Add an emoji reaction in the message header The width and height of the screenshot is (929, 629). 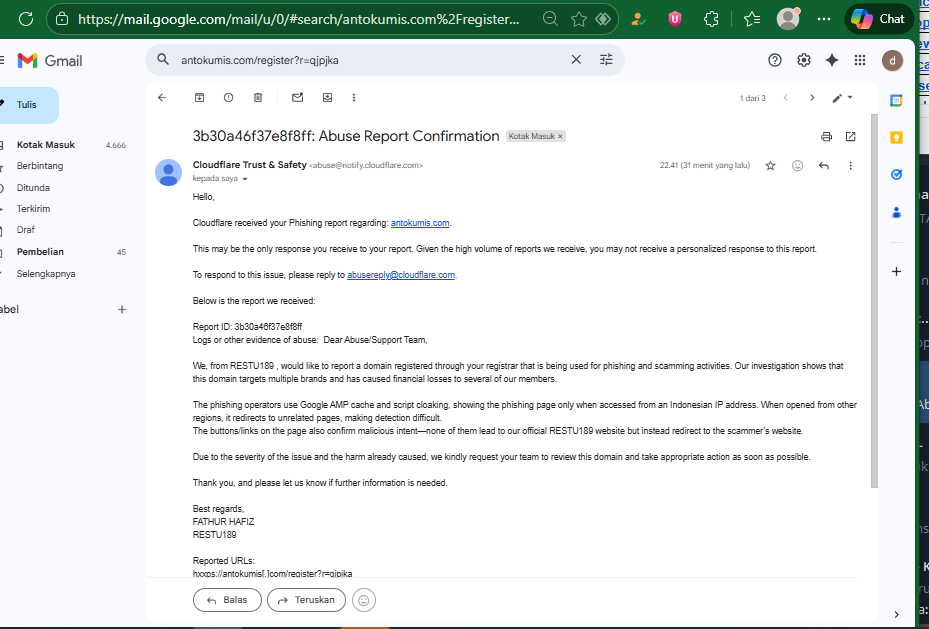coord(797,166)
